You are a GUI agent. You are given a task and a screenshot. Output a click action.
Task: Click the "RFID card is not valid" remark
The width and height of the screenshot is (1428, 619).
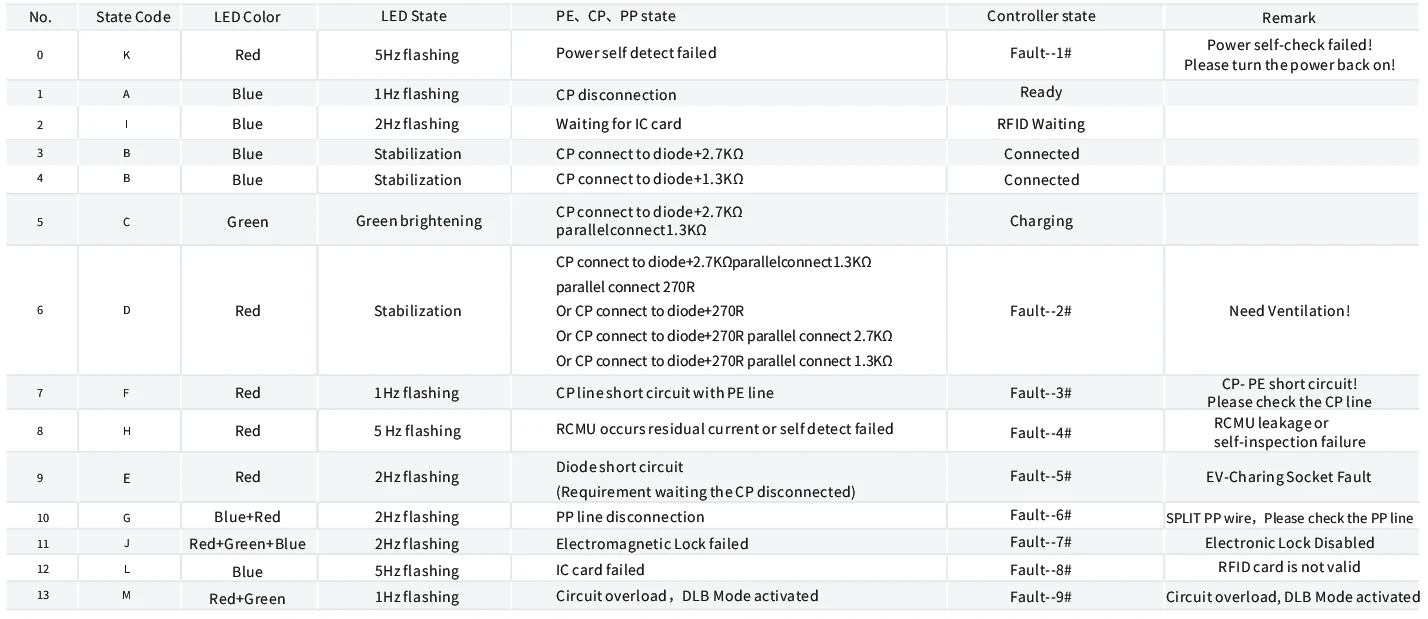1289,567
